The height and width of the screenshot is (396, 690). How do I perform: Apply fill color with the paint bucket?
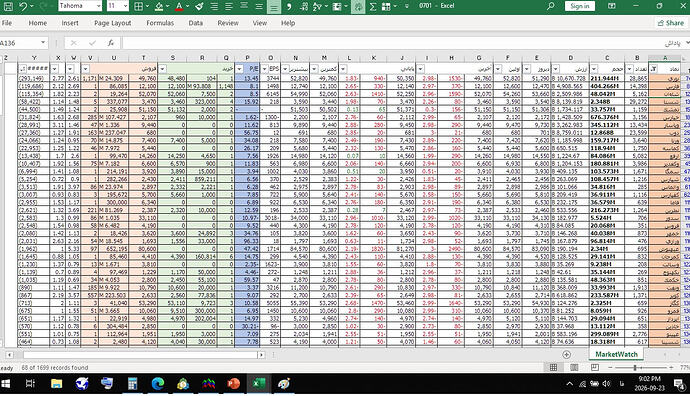(159, 6)
